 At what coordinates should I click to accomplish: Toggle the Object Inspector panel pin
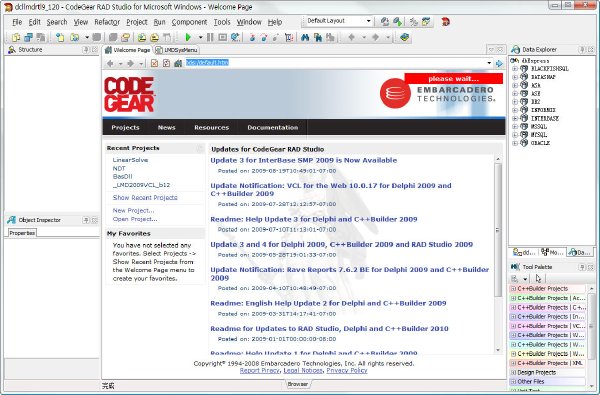[86, 220]
